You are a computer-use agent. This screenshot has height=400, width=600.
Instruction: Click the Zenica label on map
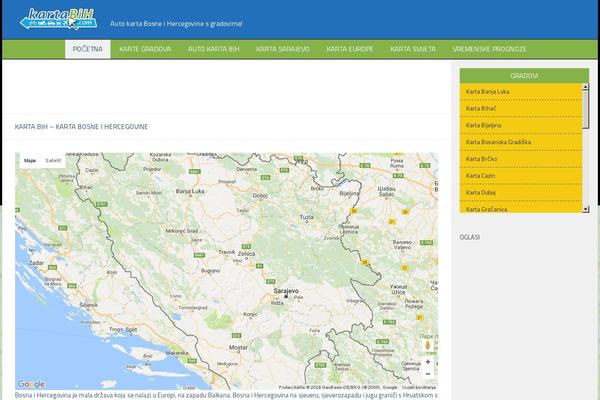246,254
